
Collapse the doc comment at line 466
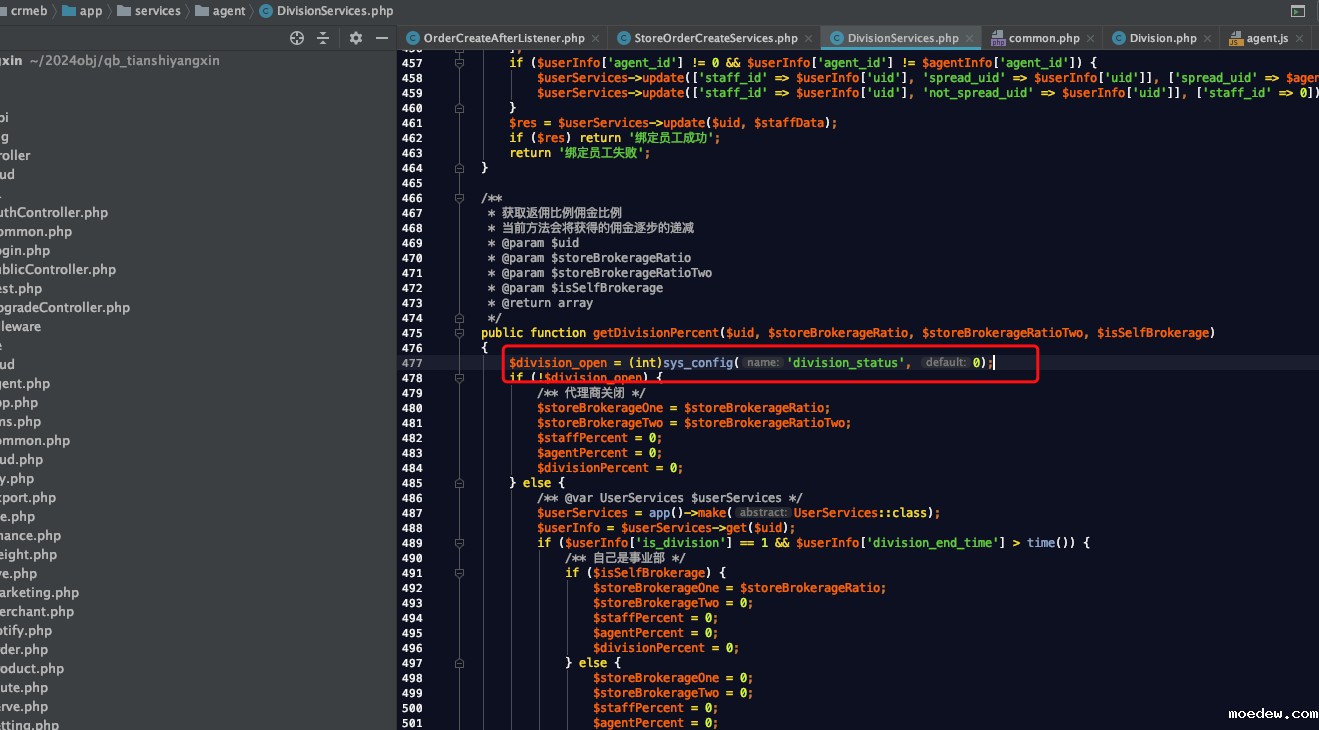(x=459, y=198)
